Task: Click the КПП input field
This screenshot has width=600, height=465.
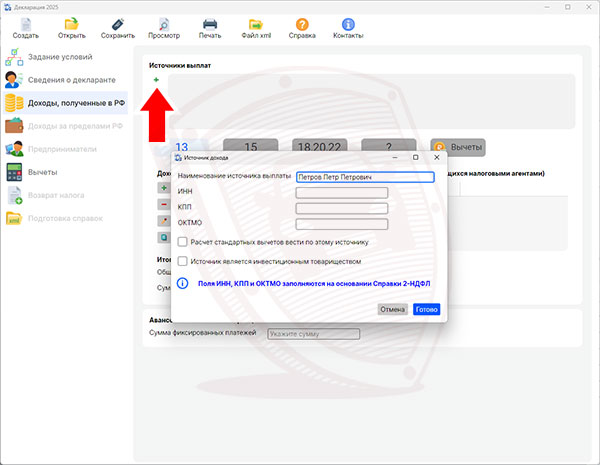Action: 341,207
